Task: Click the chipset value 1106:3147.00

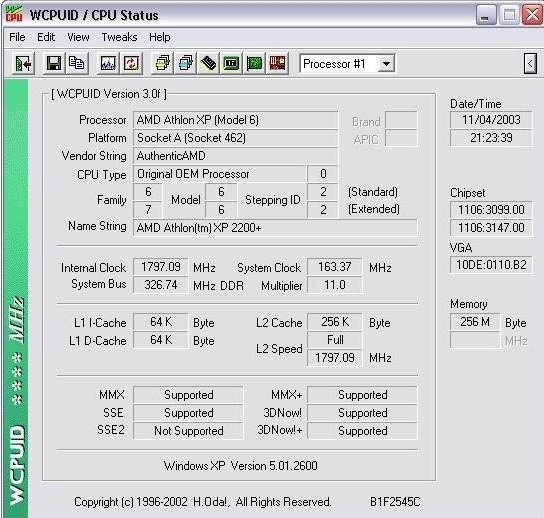Action: [491, 228]
